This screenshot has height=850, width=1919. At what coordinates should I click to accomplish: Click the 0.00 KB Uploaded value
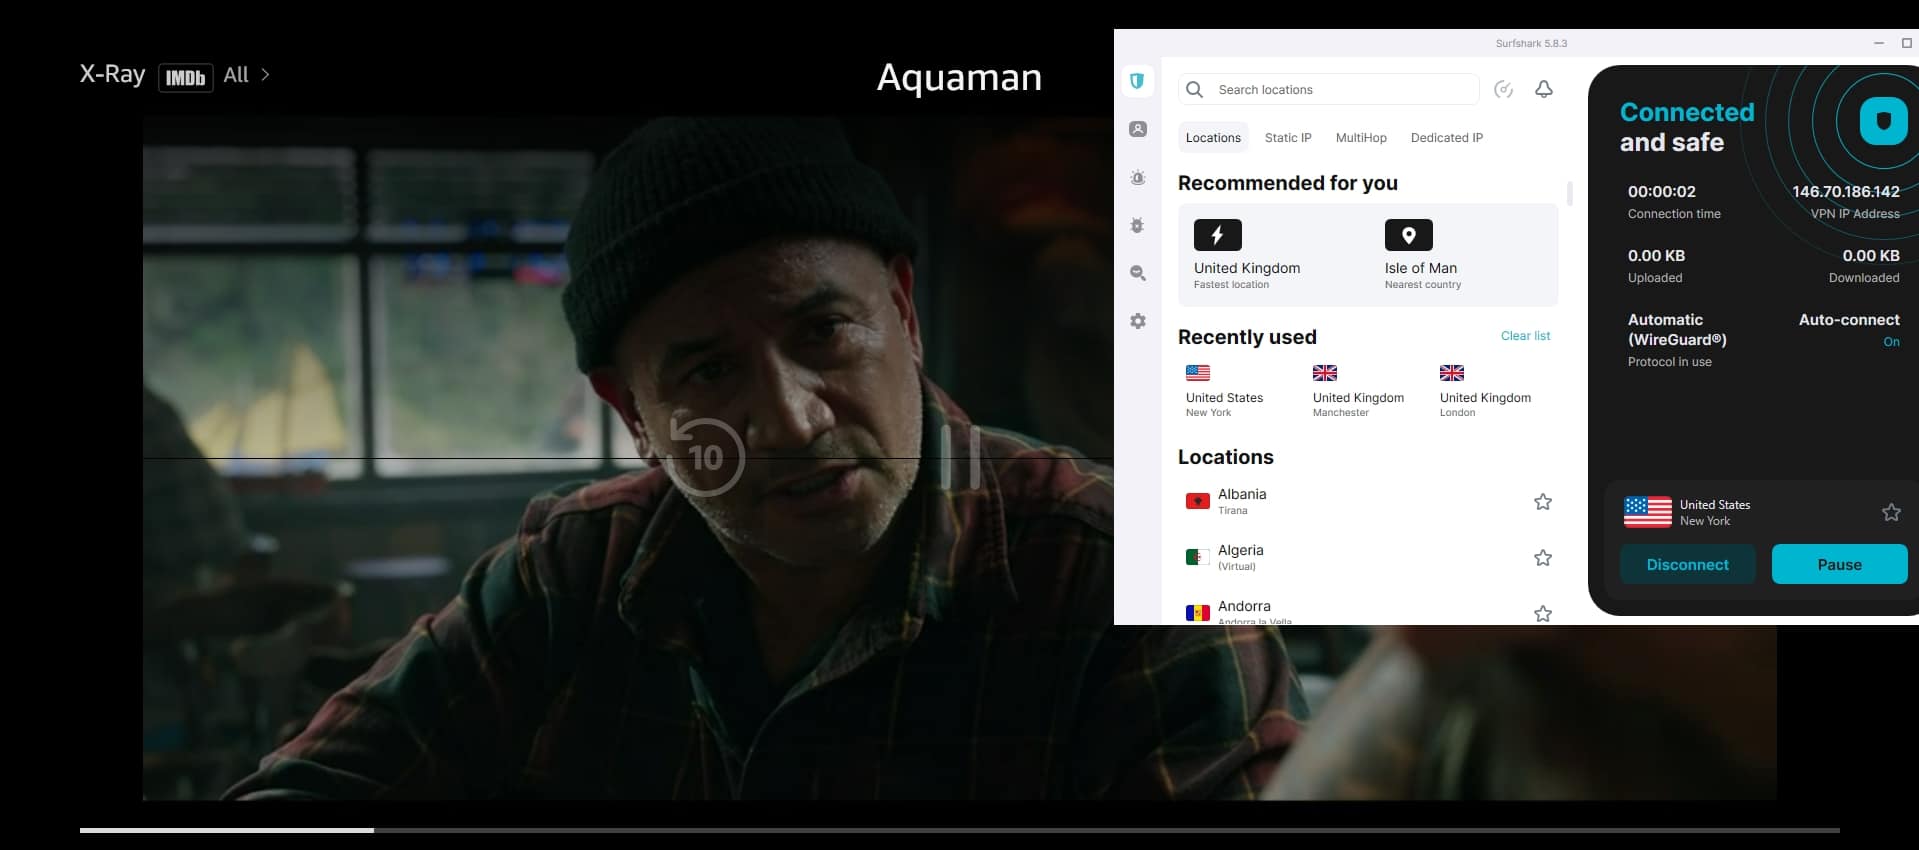click(1656, 255)
